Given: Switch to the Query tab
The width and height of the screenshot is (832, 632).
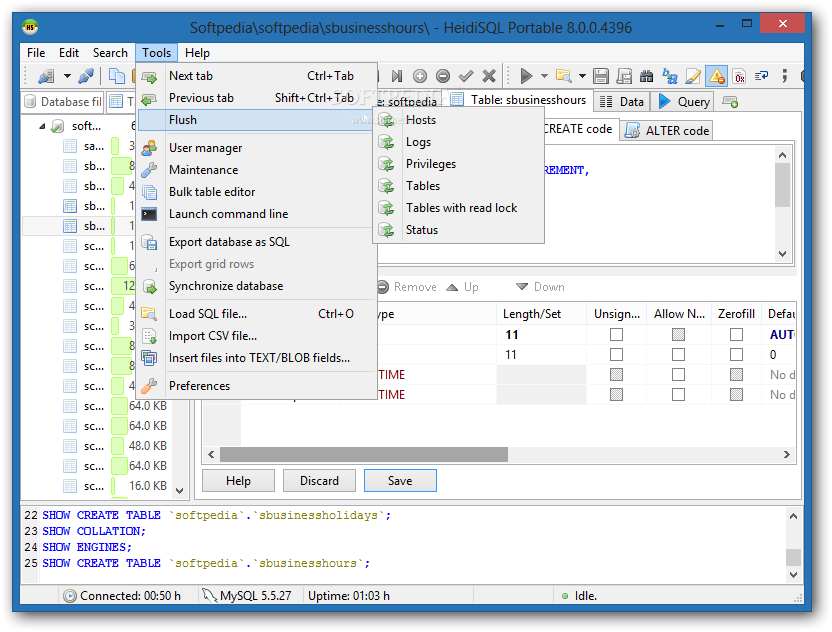Looking at the screenshot, I should (x=685, y=102).
